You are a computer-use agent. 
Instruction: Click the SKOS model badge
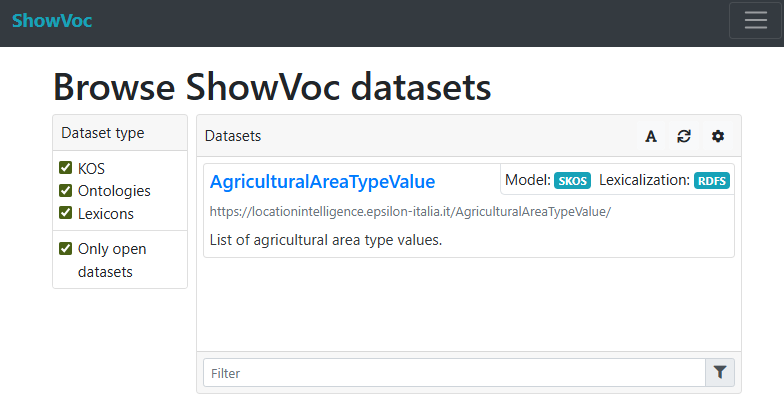[x=573, y=181]
